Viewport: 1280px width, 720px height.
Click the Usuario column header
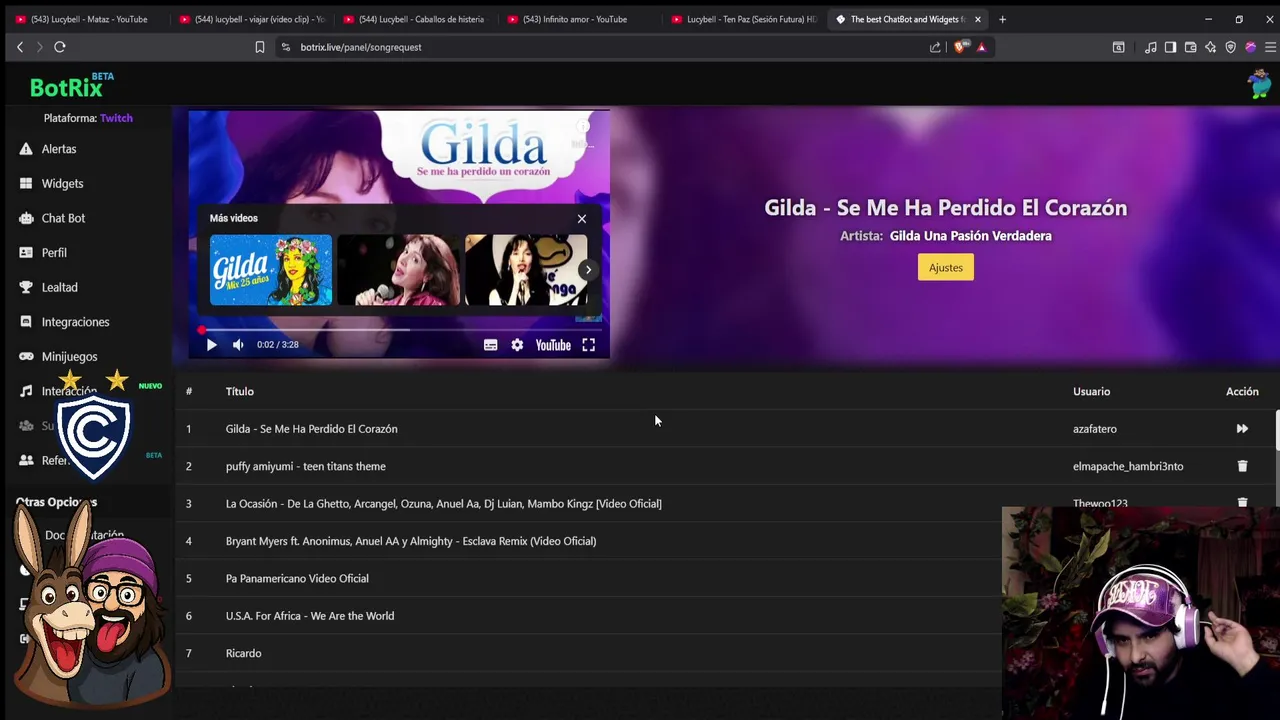pyautogui.click(x=1091, y=391)
